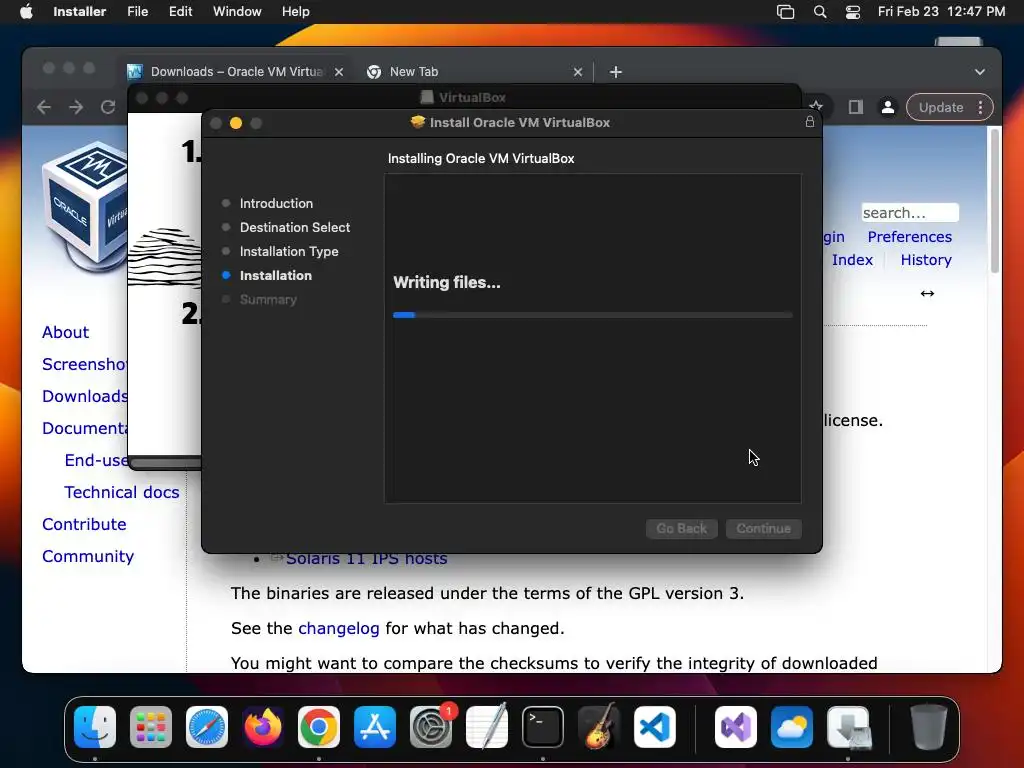Click the lock icon in installer title bar
This screenshot has height=768, width=1024.
(x=810, y=122)
